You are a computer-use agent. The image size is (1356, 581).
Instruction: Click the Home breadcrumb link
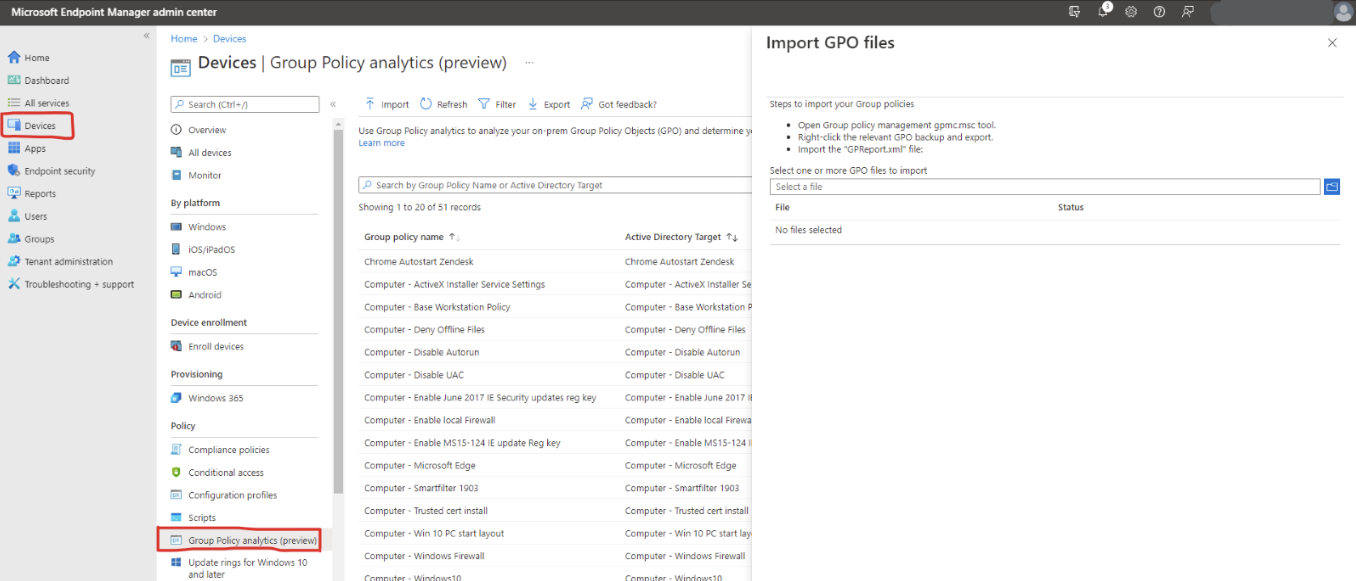184,39
